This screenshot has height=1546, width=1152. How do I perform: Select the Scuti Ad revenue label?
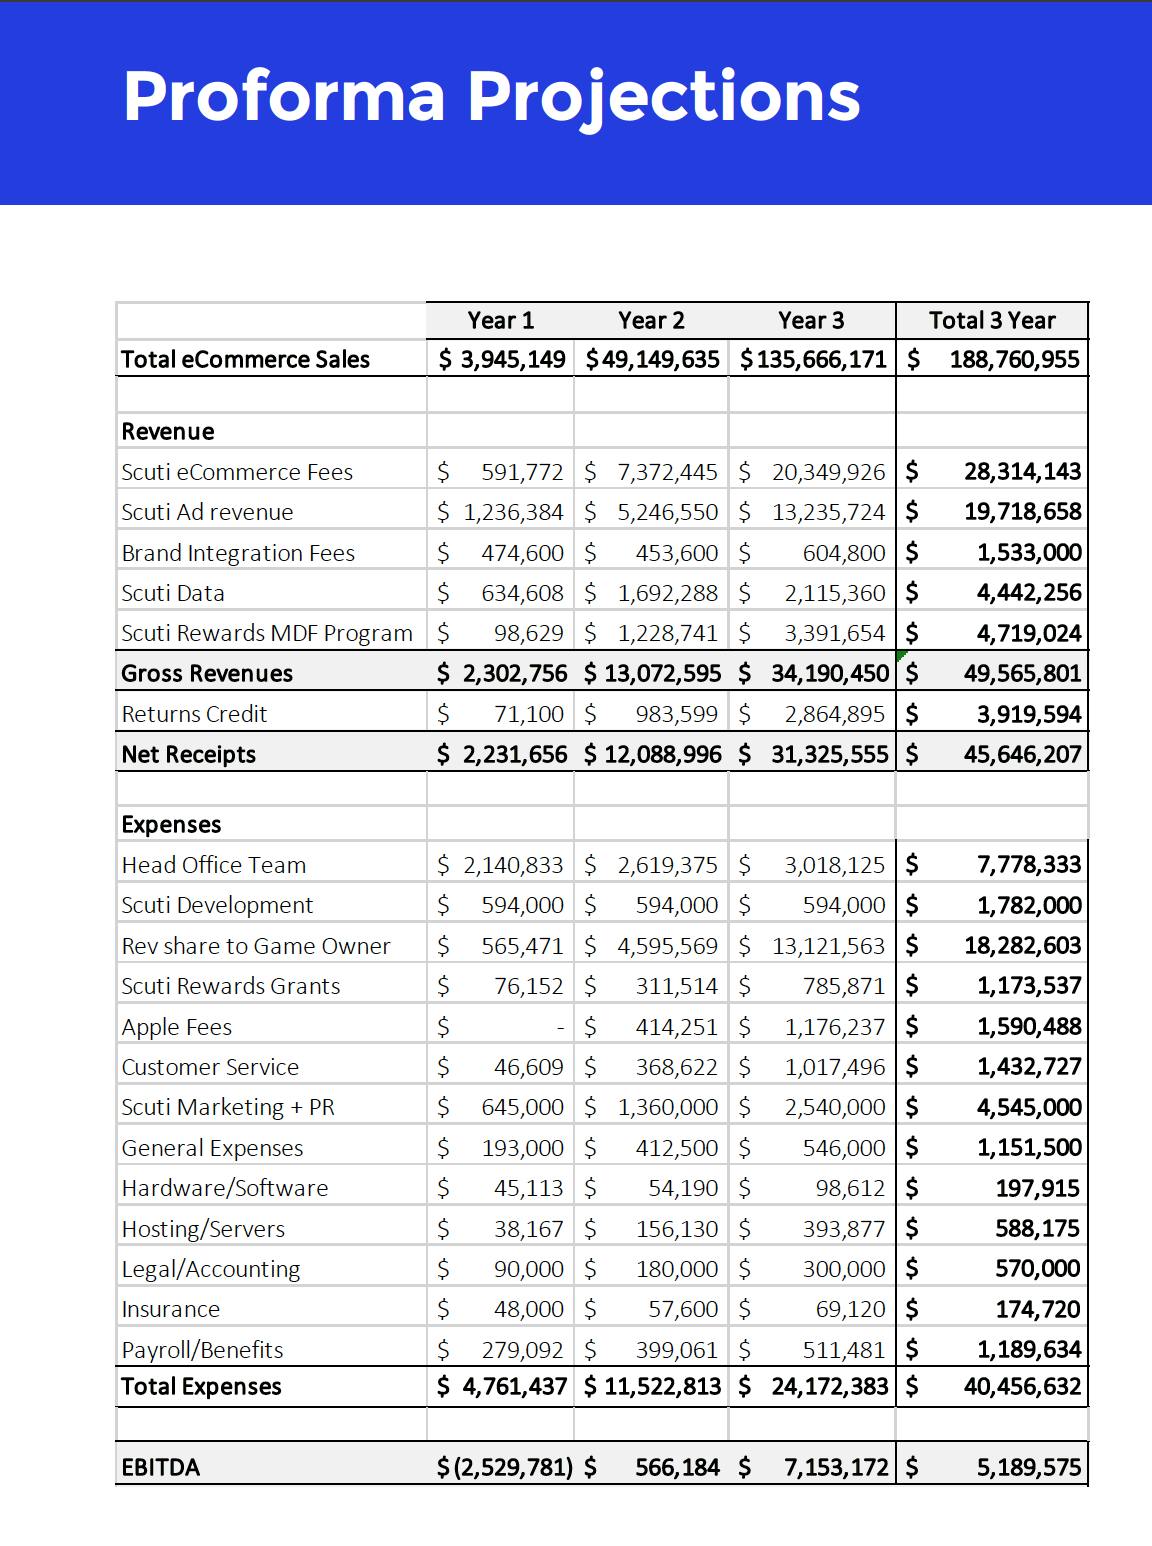click(207, 512)
